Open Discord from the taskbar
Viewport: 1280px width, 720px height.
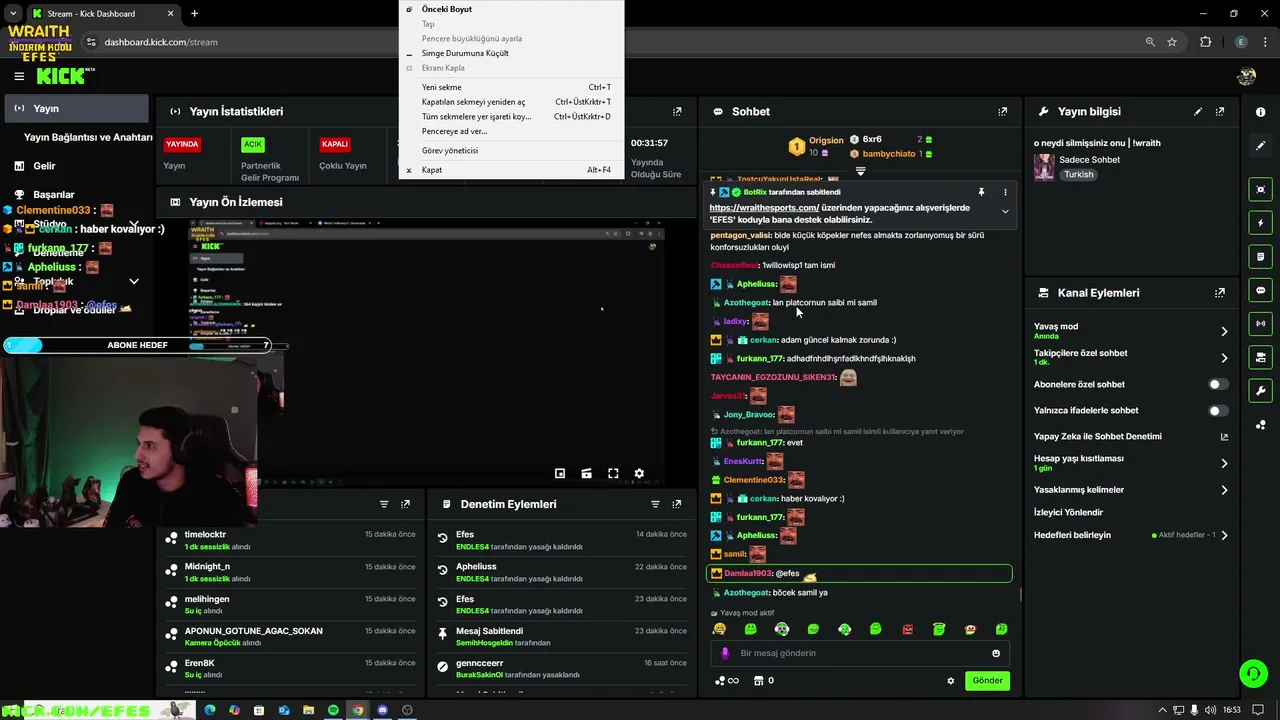click(382, 710)
